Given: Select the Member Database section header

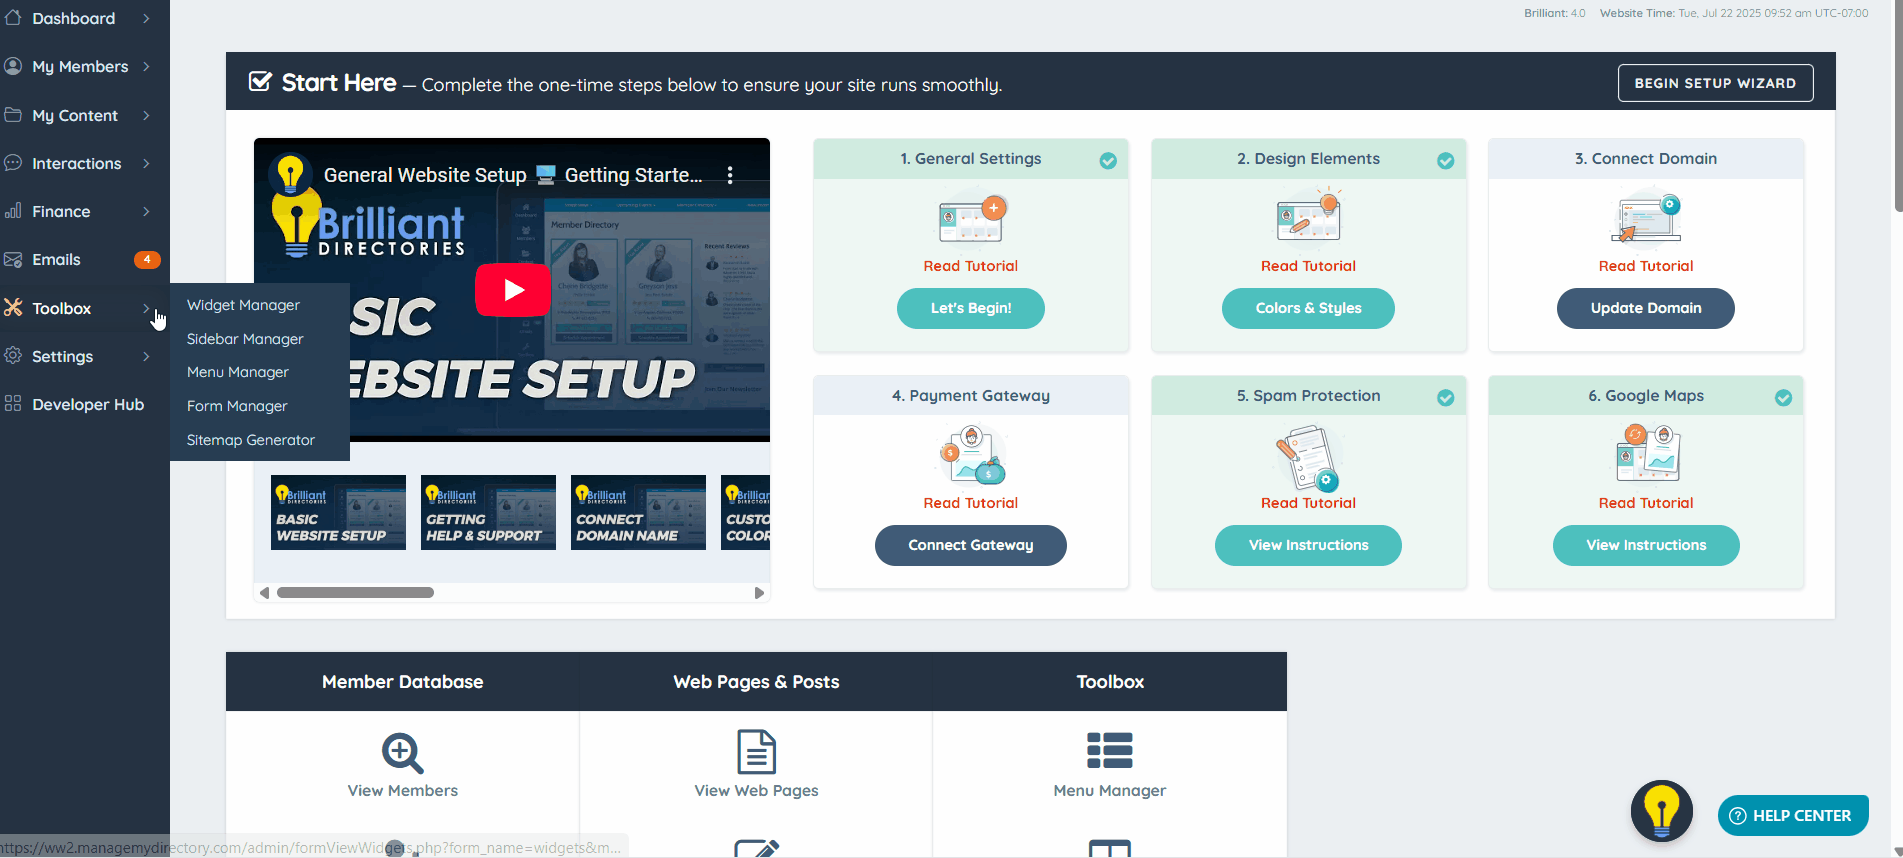Looking at the screenshot, I should click(x=403, y=682).
